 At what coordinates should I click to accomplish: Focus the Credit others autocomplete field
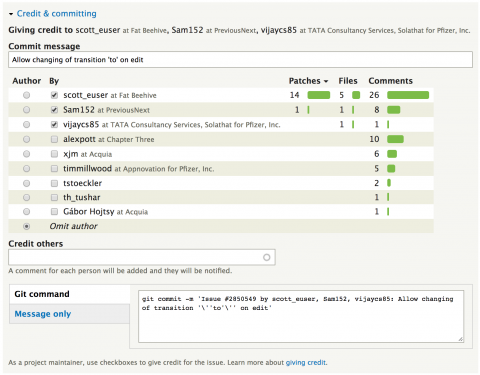[x=142, y=257]
